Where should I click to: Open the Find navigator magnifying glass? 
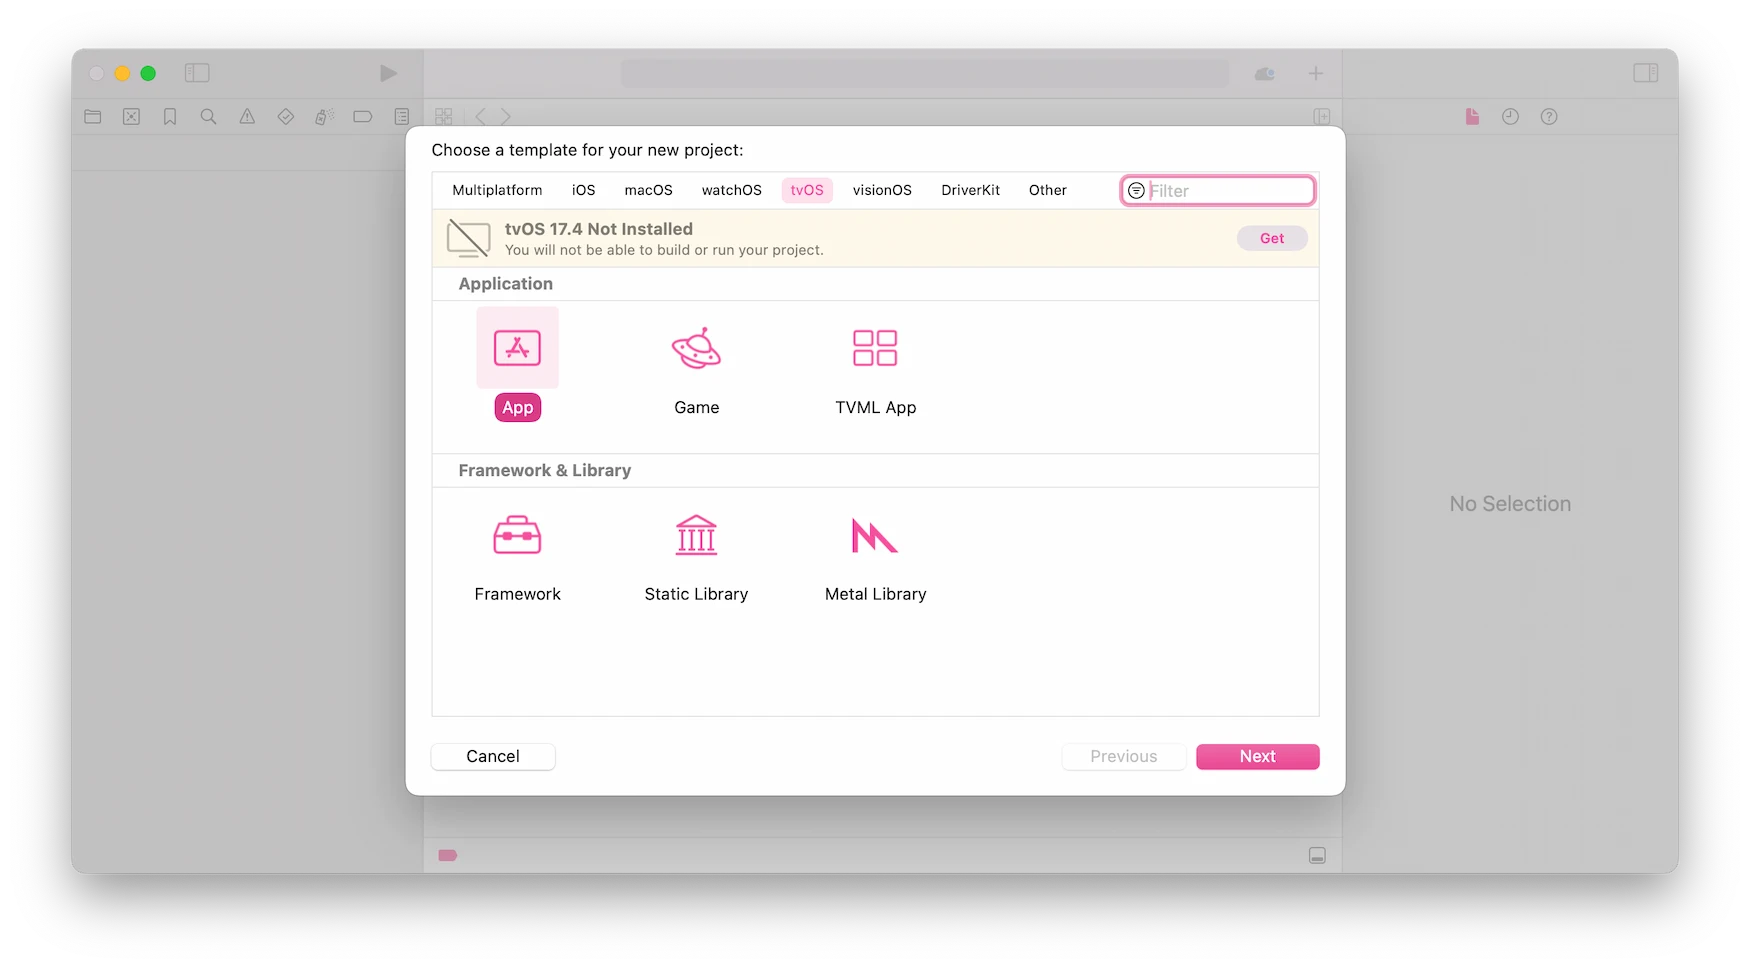[208, 117]
